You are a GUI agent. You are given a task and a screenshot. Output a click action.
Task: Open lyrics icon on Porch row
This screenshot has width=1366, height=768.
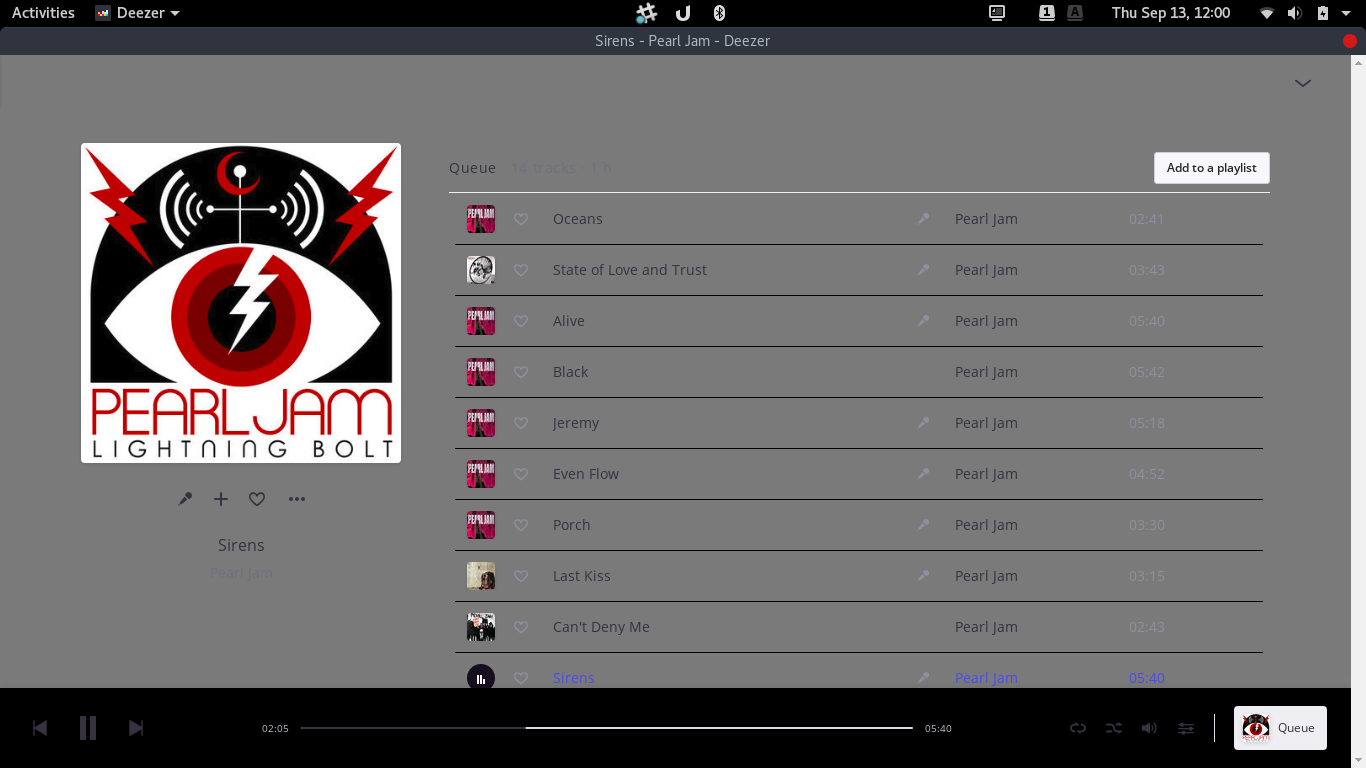924,525
